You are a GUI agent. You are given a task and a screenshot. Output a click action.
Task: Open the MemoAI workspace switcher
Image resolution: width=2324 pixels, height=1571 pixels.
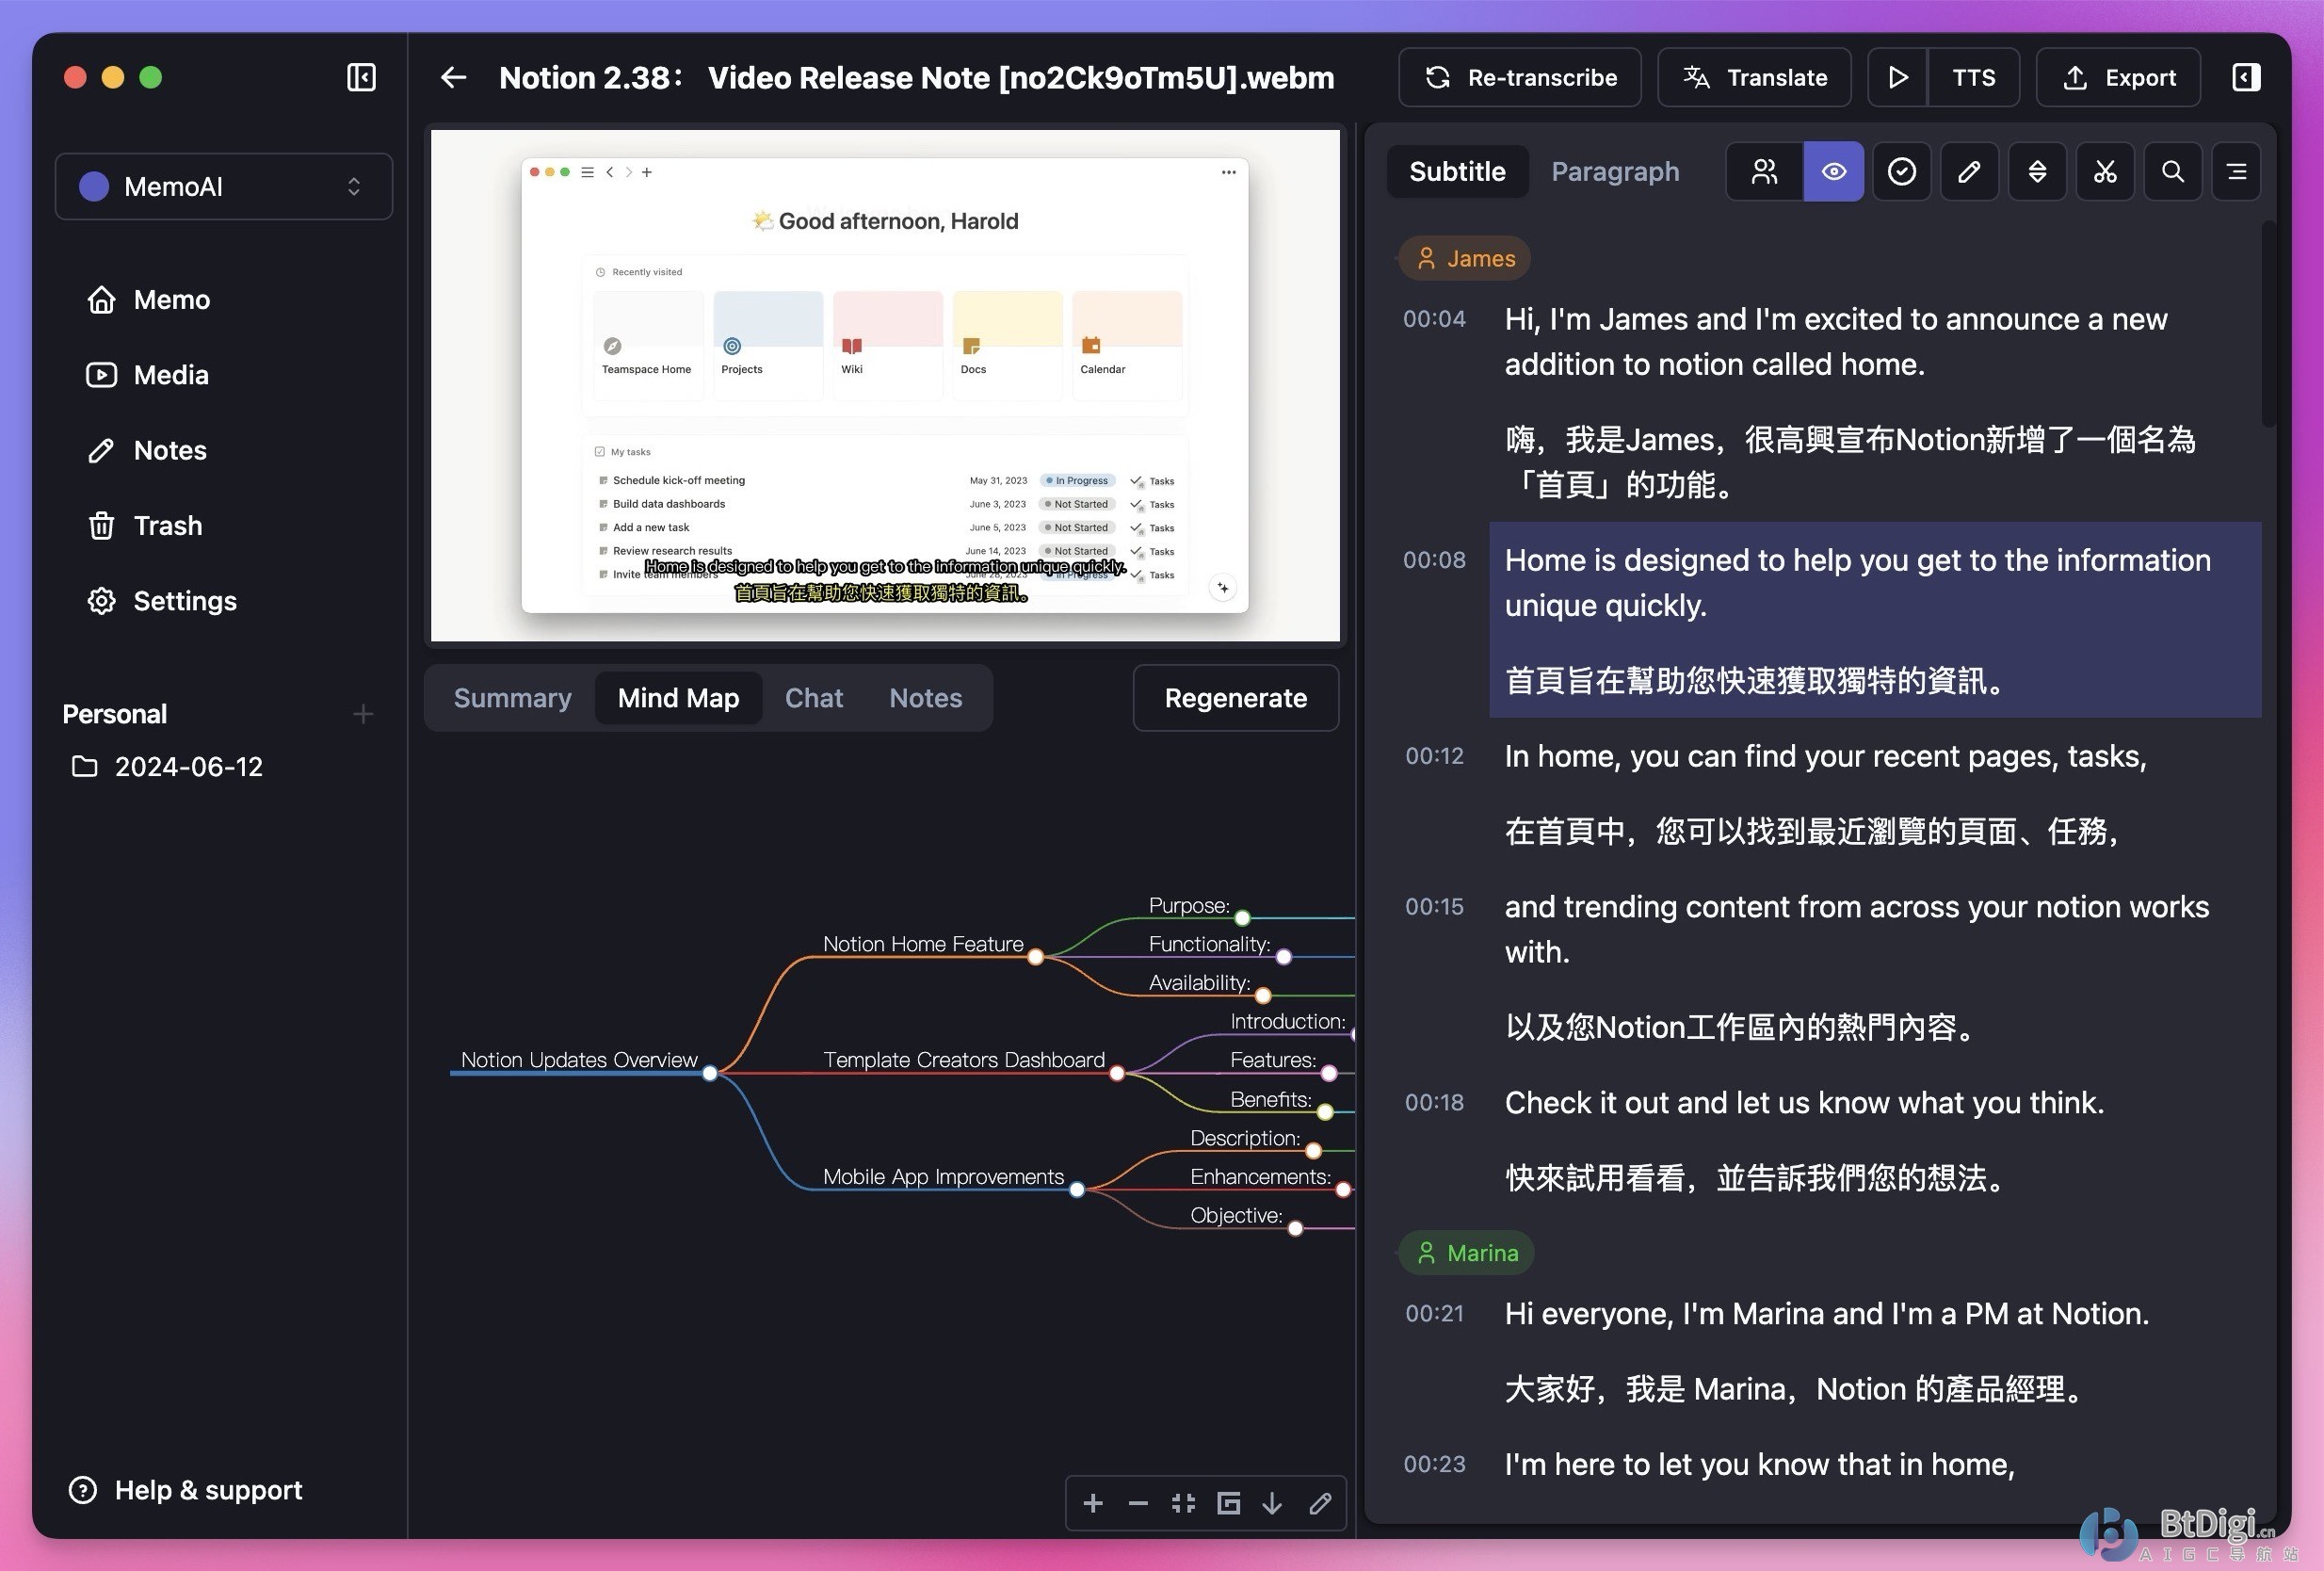[x=224, y=186]
